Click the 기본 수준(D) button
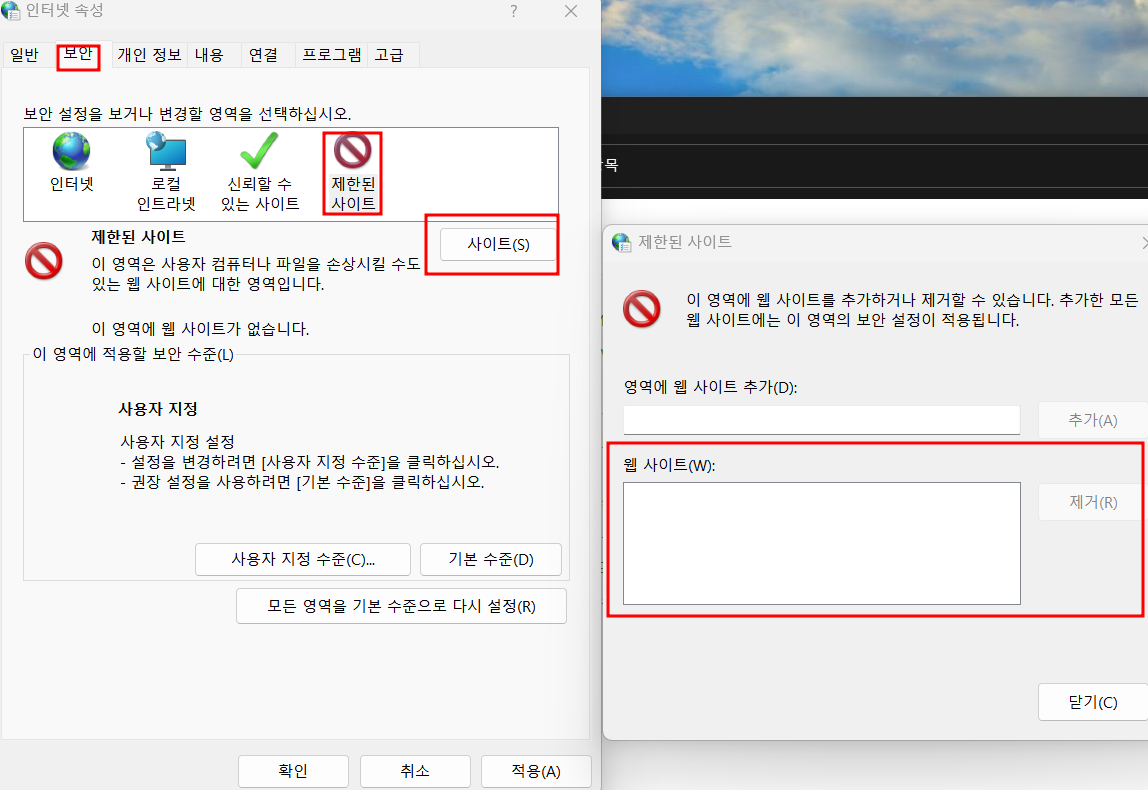1148x790 pixels. [x=490, y=559]
